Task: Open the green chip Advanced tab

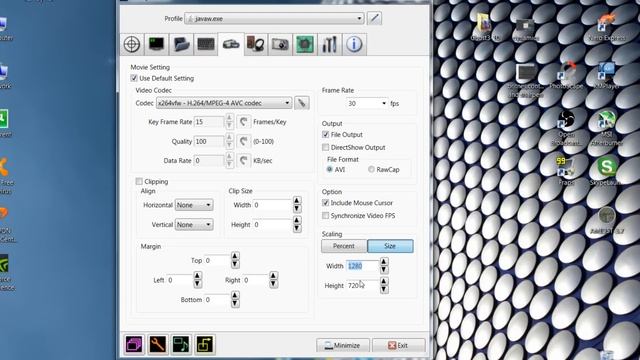Action: pyautogui.click(x=305, y=44)
